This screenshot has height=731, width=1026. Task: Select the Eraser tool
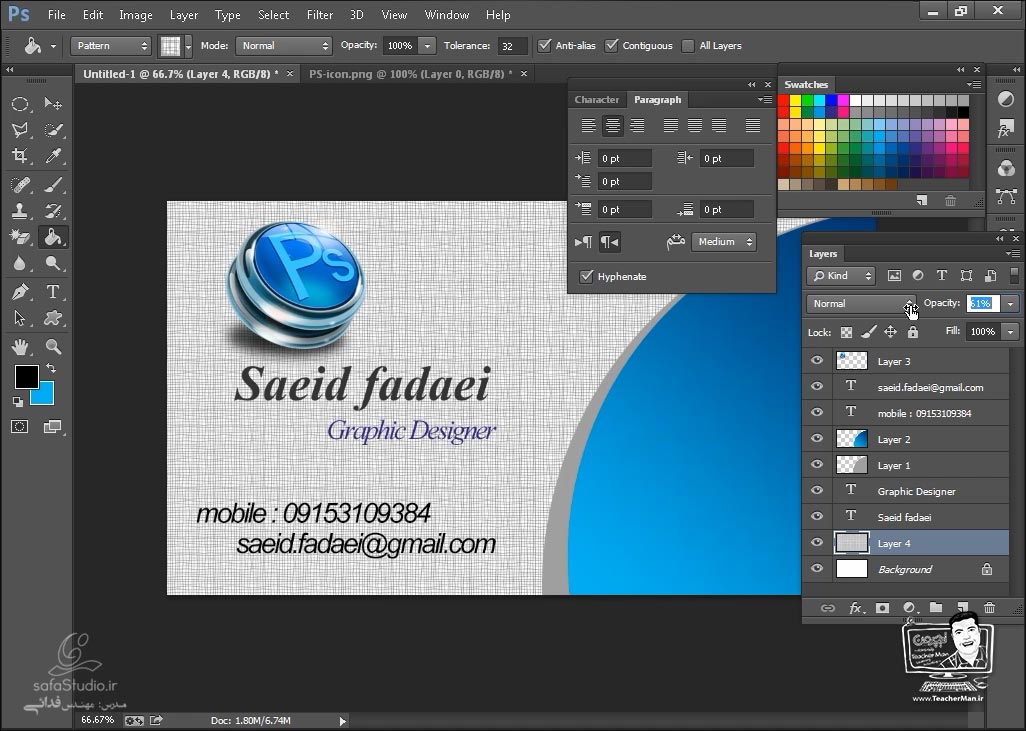click(20, 237)
